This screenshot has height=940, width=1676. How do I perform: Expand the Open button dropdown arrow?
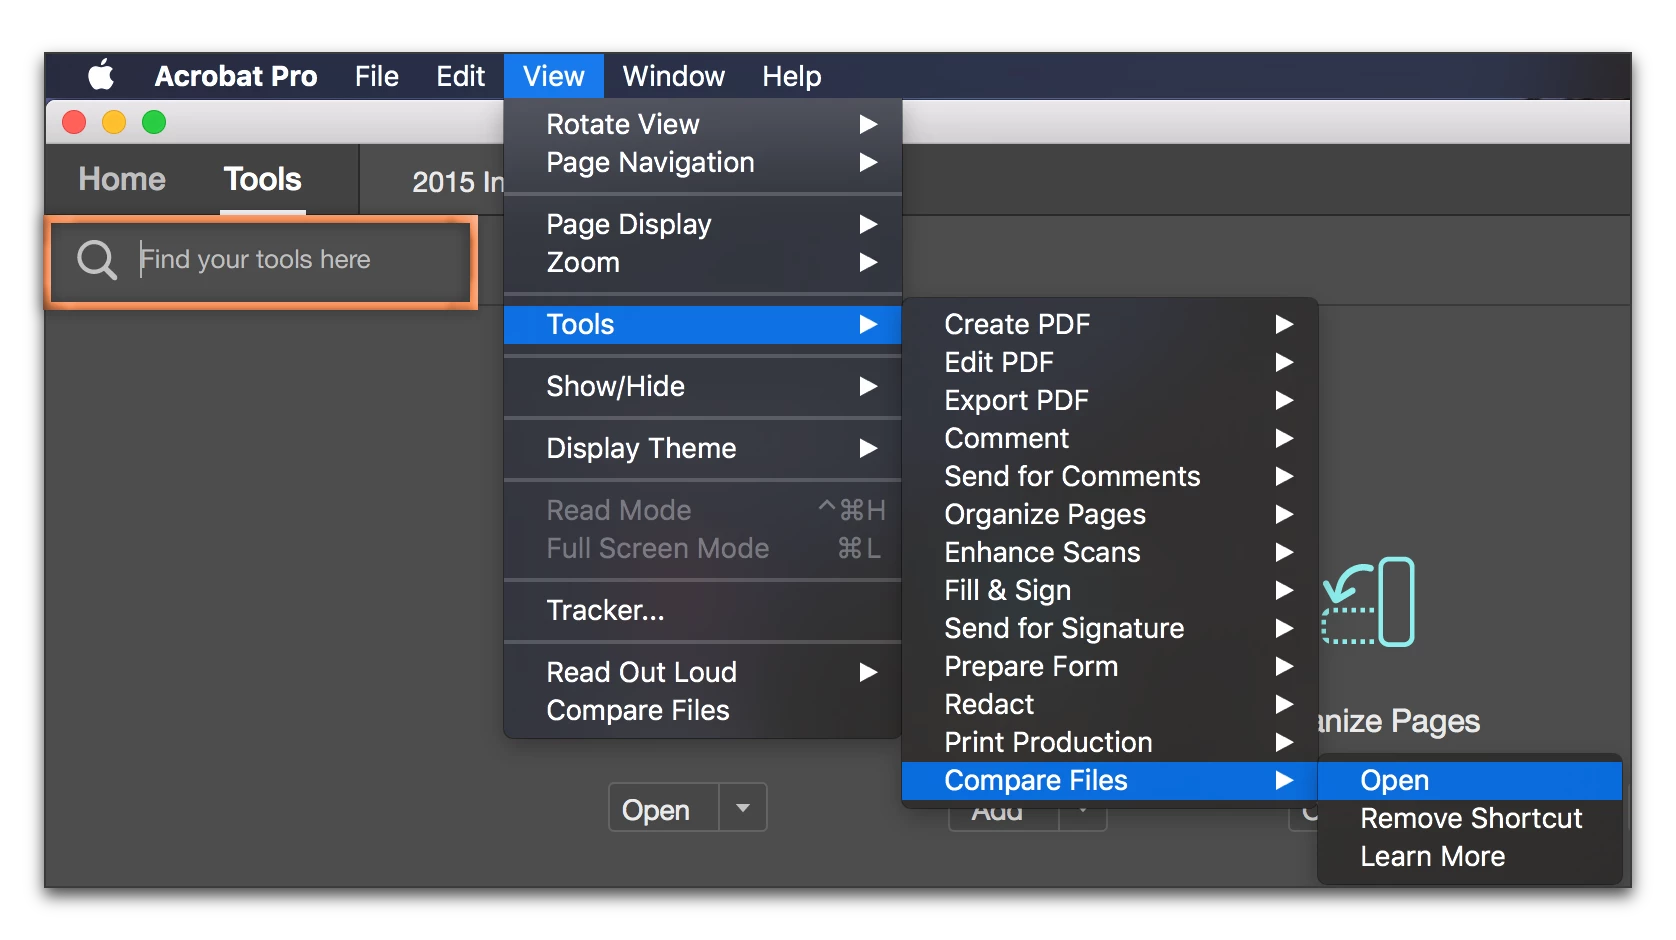pyautogui.click(x=743, y=808)
